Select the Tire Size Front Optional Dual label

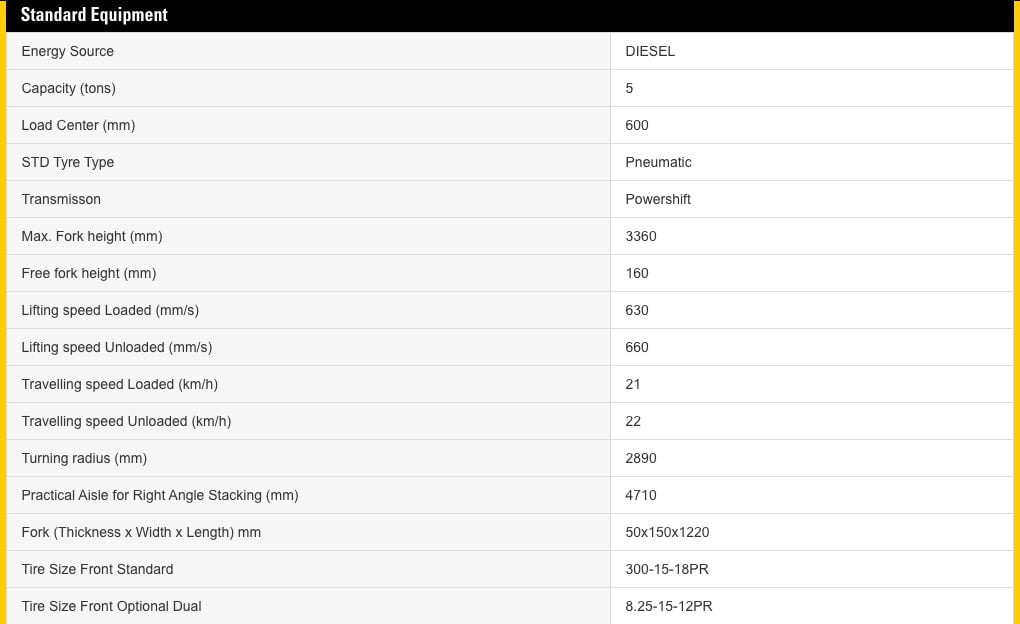112,606
